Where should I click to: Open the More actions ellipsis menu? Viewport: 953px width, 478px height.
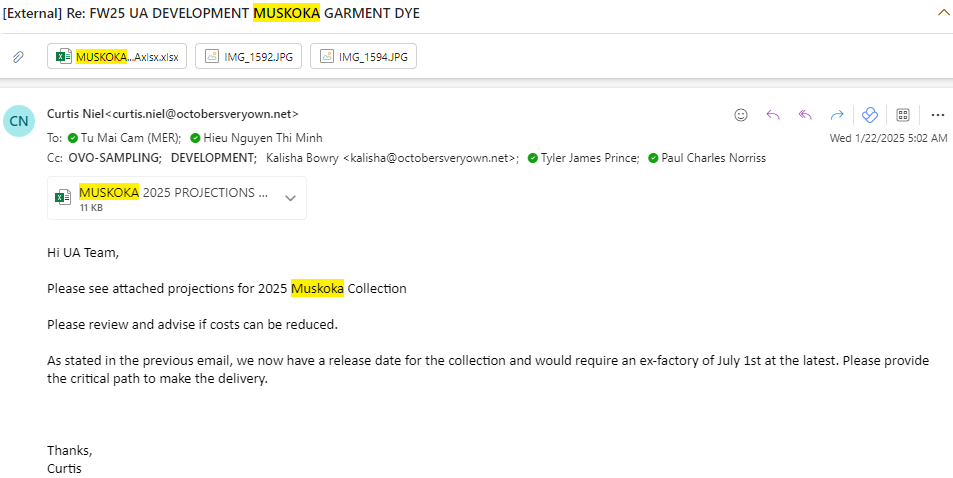938,115
